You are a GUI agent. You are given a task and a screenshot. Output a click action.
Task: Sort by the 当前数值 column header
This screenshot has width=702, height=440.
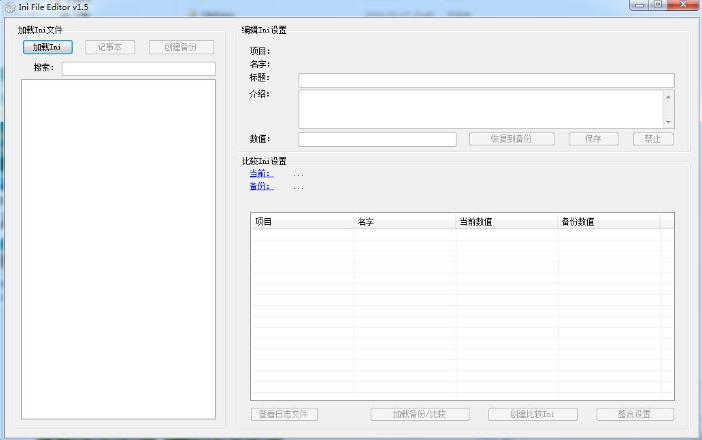pos(507,222)
